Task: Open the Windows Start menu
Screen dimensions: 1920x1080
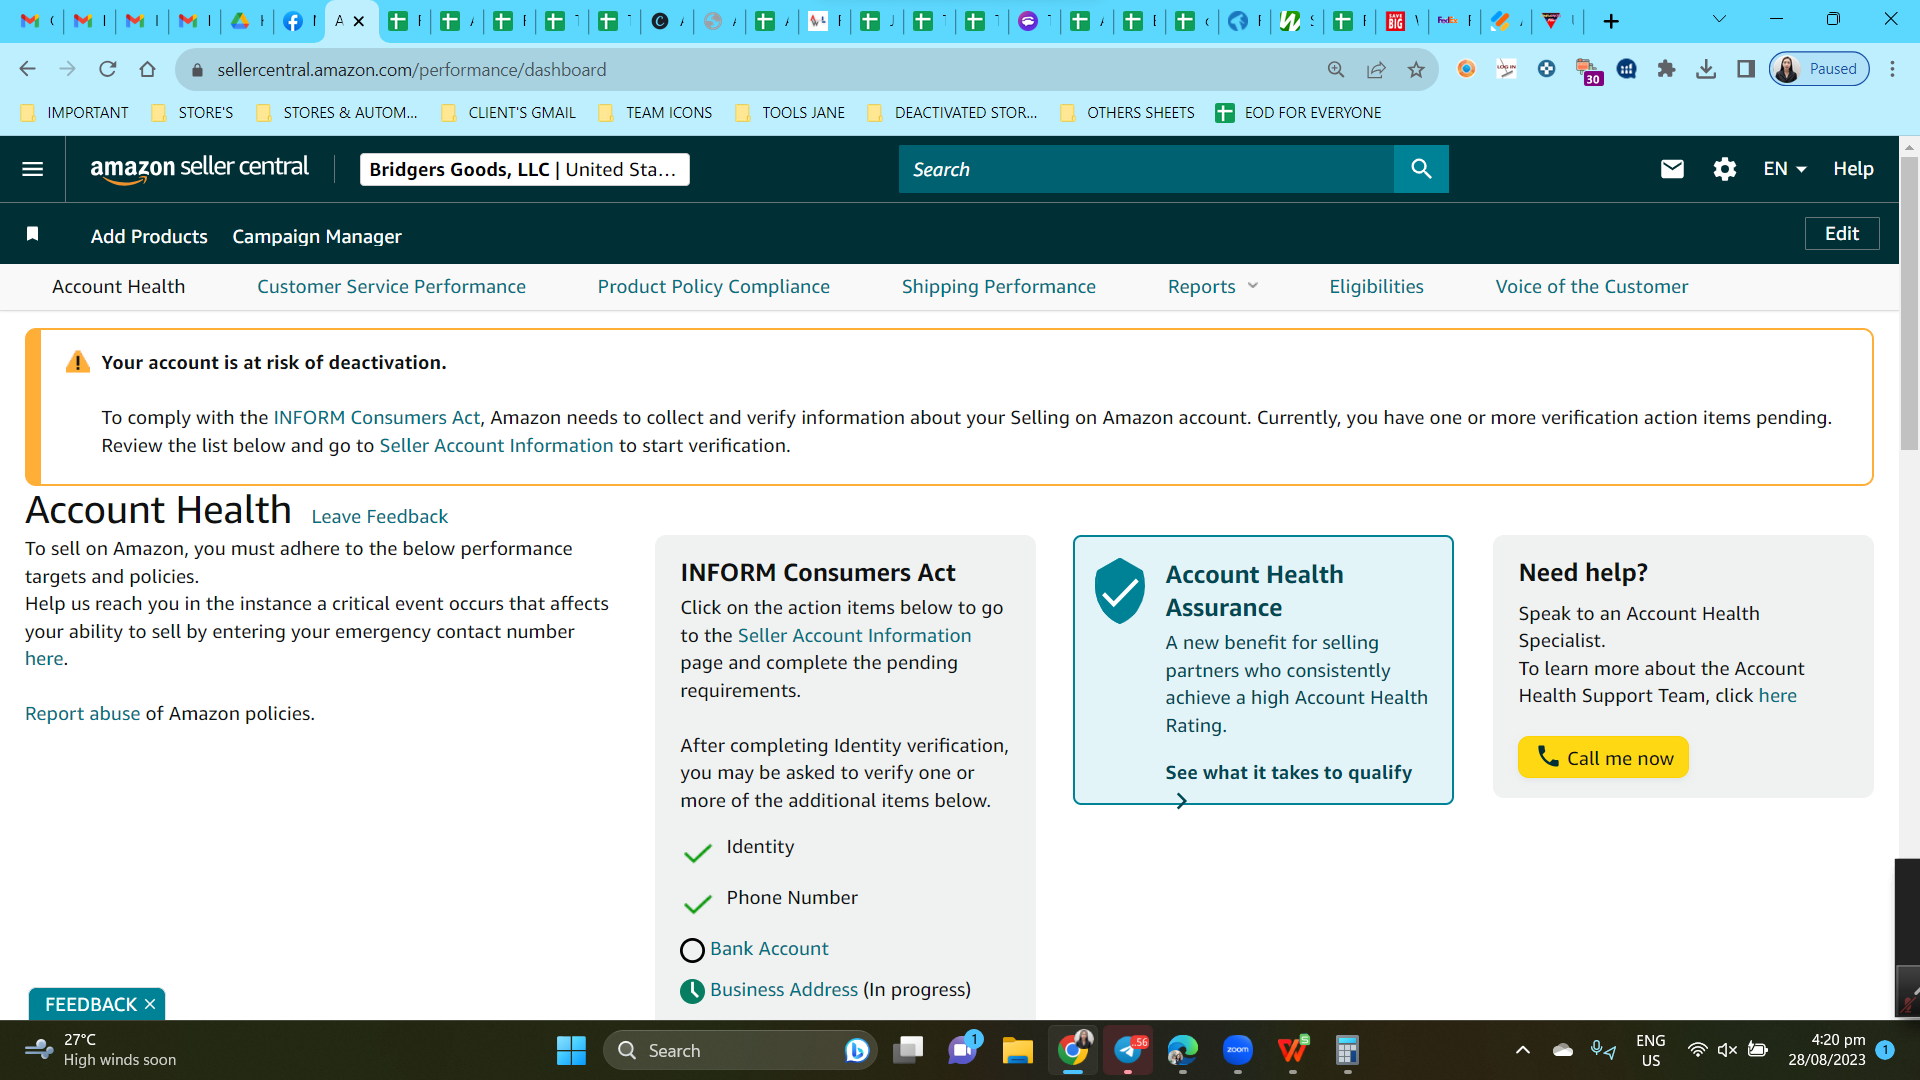Action: [571, 1050]
